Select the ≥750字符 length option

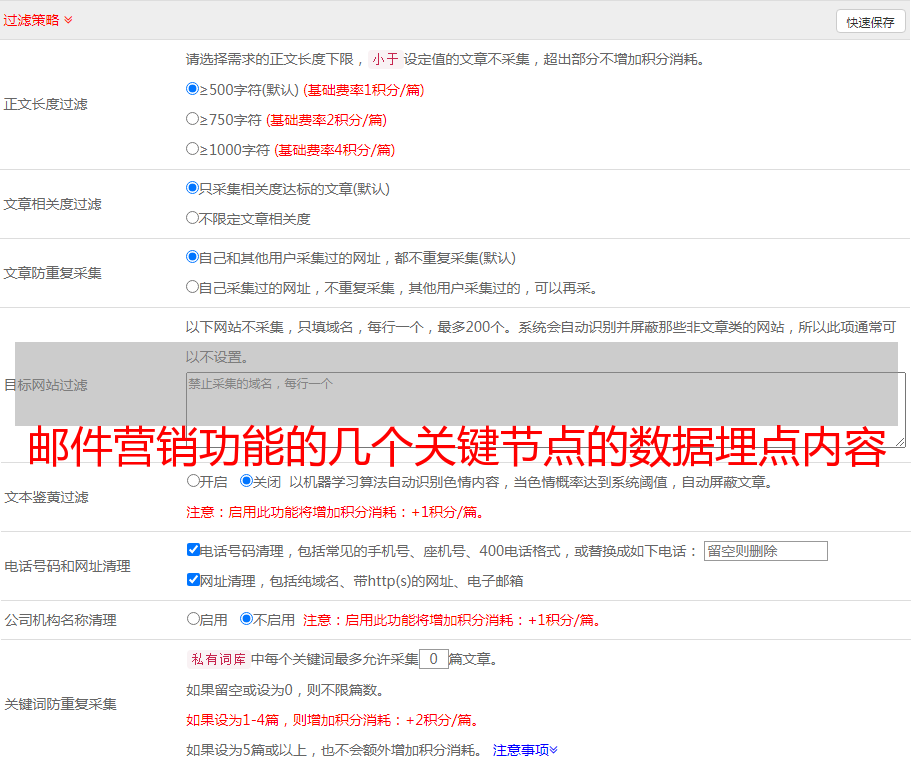tap(193, 119)
